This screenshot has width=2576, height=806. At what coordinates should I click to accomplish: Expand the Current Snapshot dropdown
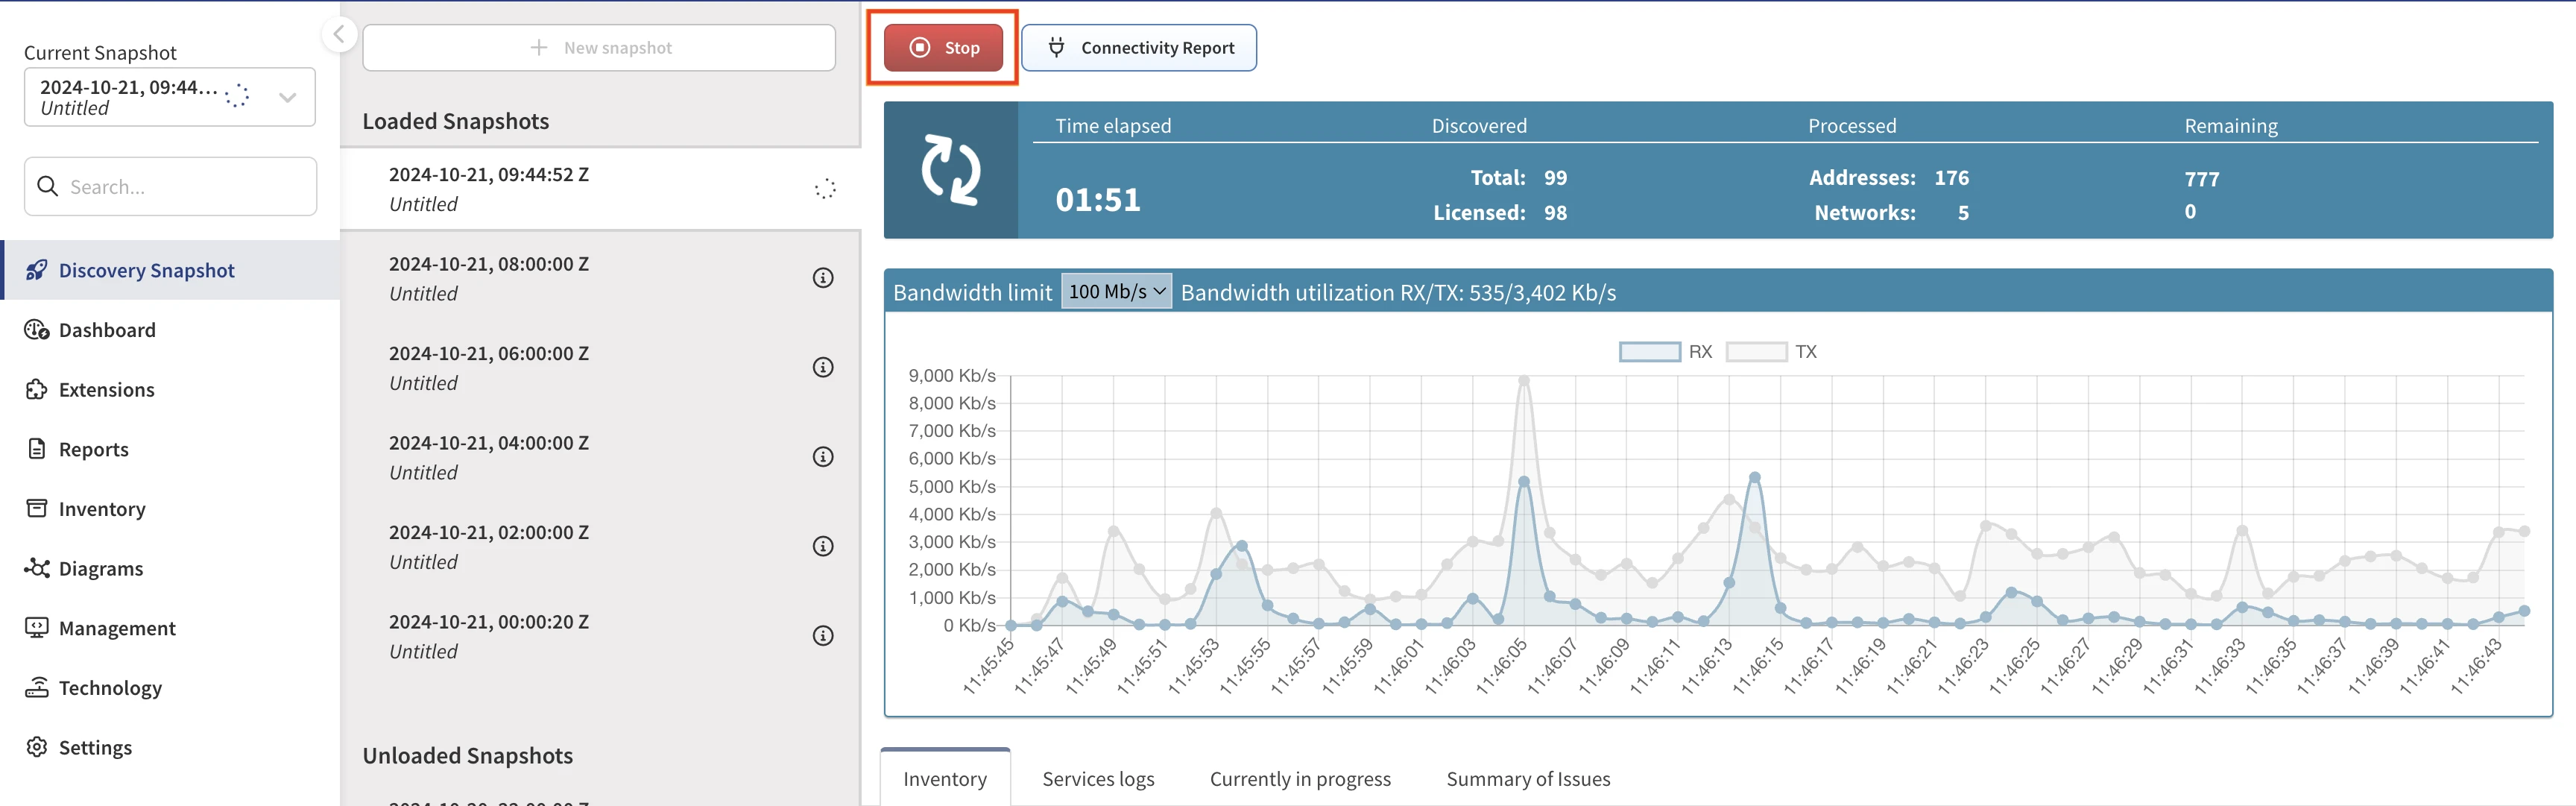(287, 97)
